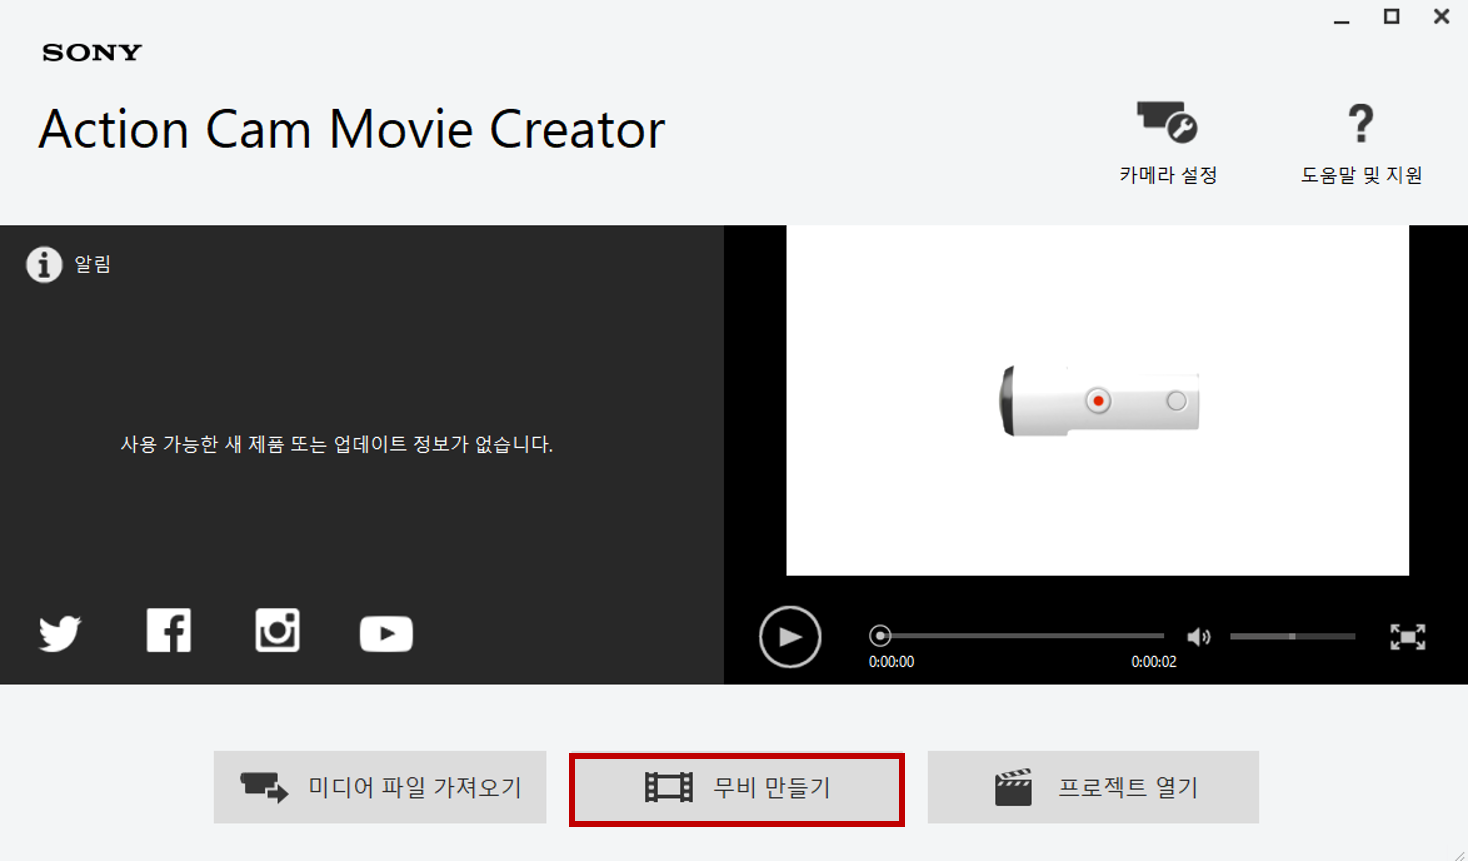Click the Action Cam Movie Creator title
The image size is (1468, 861).
tap(351, 129)
